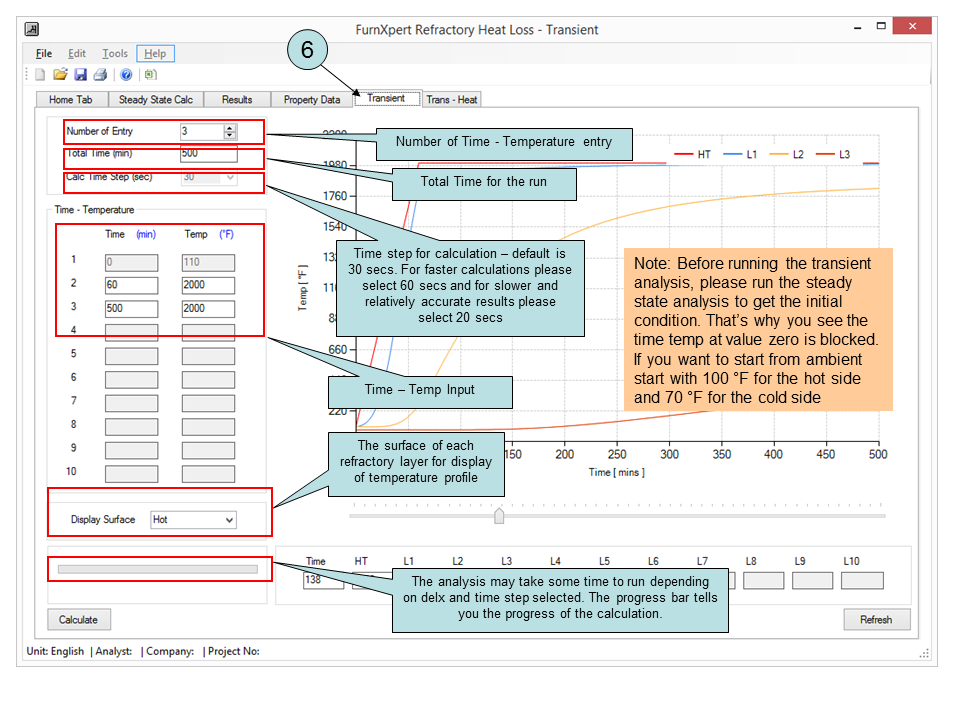The image size is (960, 720).
Task: Click the row 10 Time input field
Action: pyautogui.click(x=132, y=474)
